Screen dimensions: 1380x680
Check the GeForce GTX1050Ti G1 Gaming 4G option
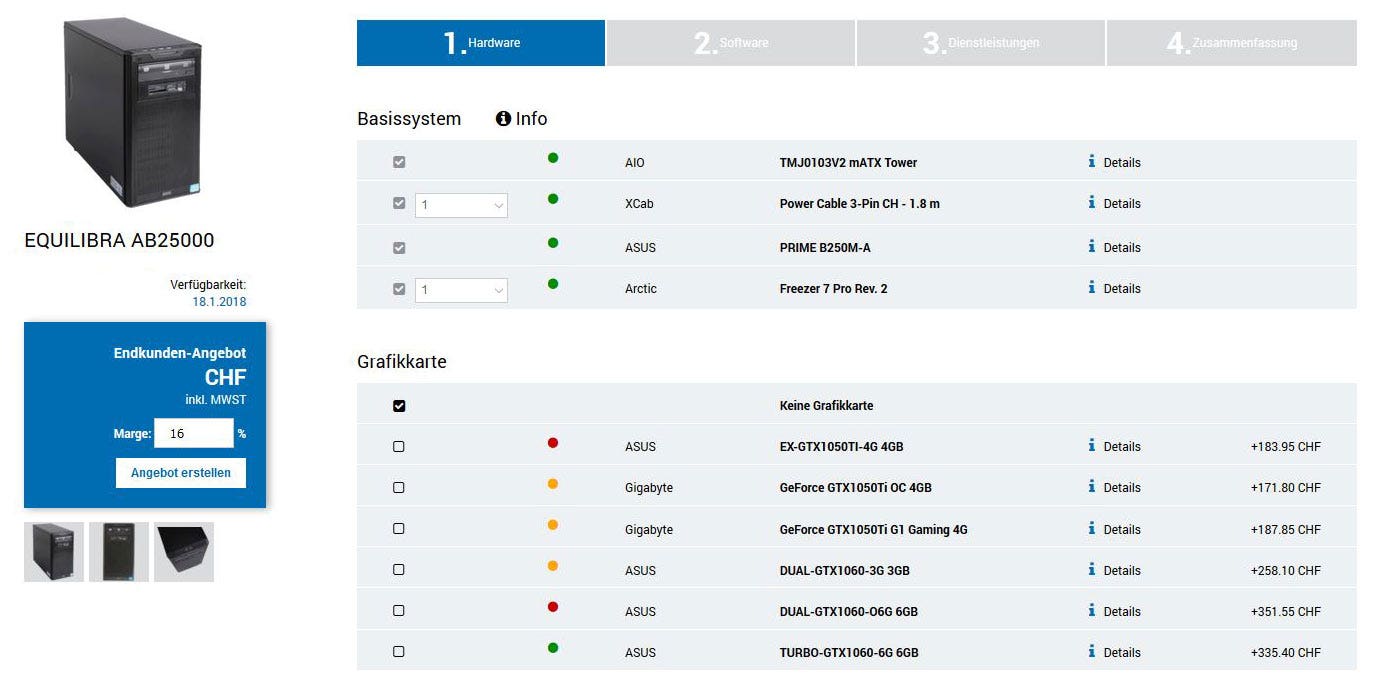(399, 529)
